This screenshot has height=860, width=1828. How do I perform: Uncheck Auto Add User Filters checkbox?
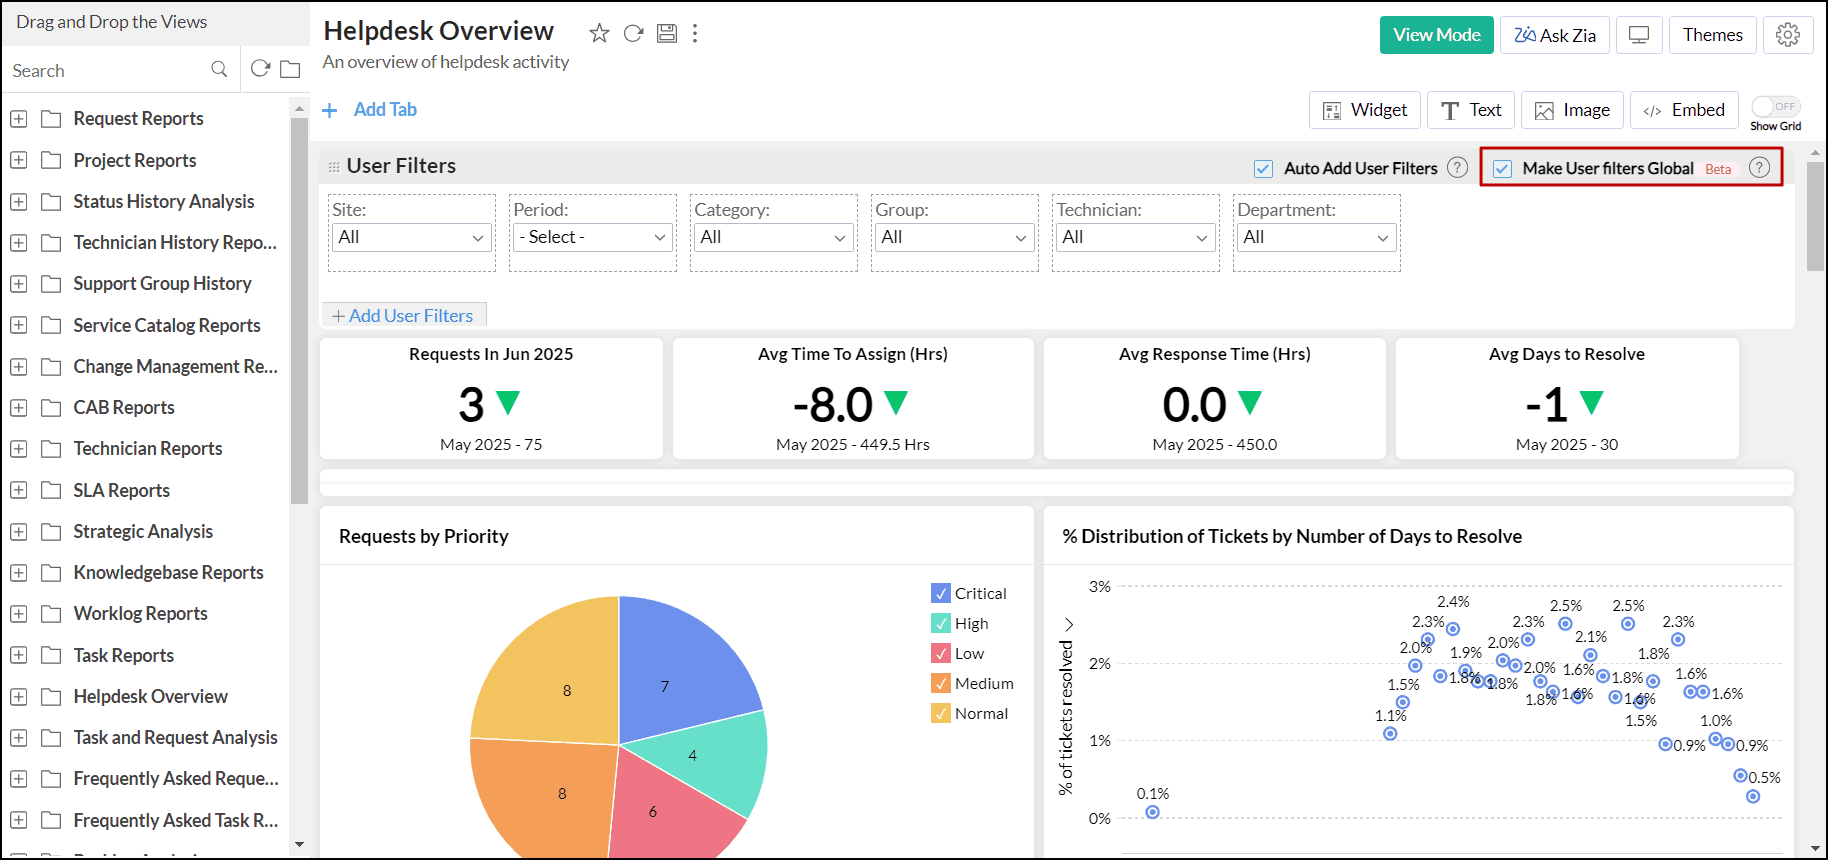tap(1264, 169)
